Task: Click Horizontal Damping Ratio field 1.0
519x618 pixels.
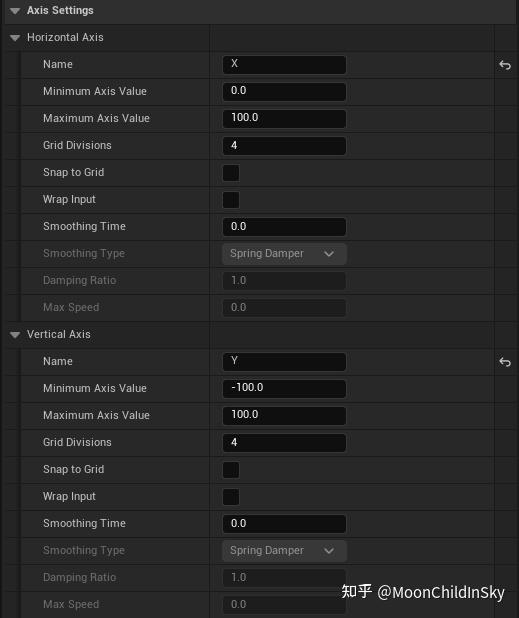Action: pyautogui.click(x=284, y=281)
